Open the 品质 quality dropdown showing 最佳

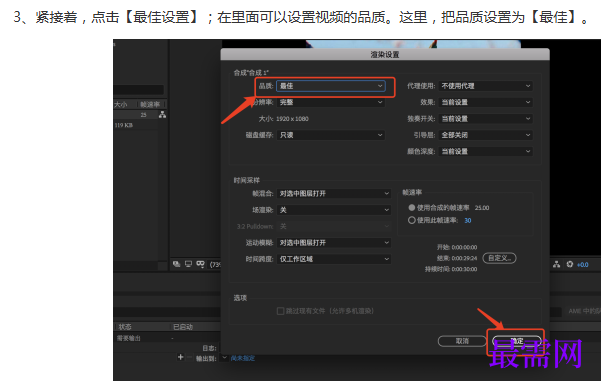pyautogui.click(x=330, y=86)
